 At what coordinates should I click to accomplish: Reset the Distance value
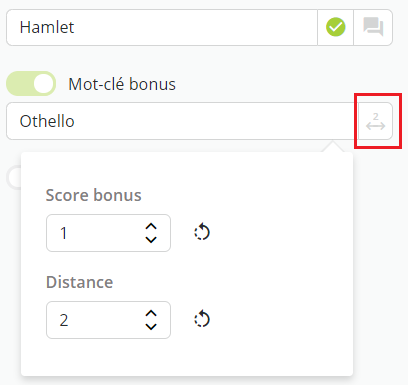pos(202,319)
